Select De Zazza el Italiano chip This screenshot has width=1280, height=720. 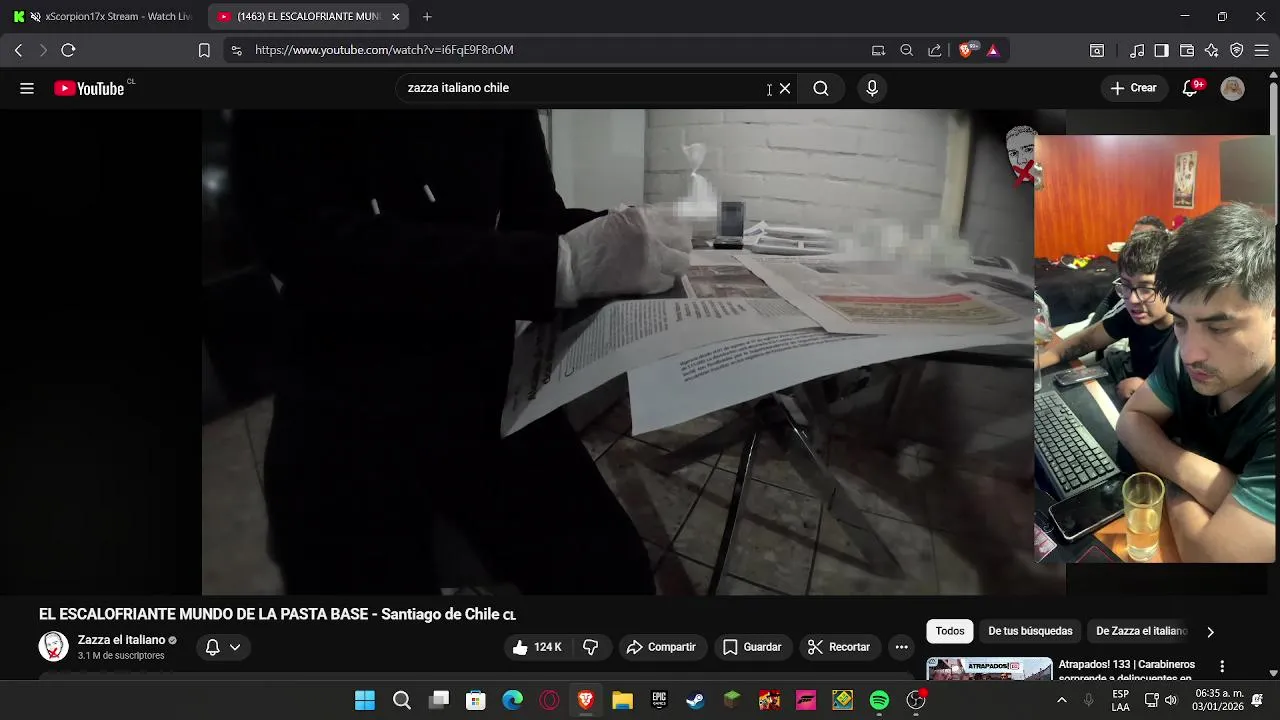[x=1141, y=631]
